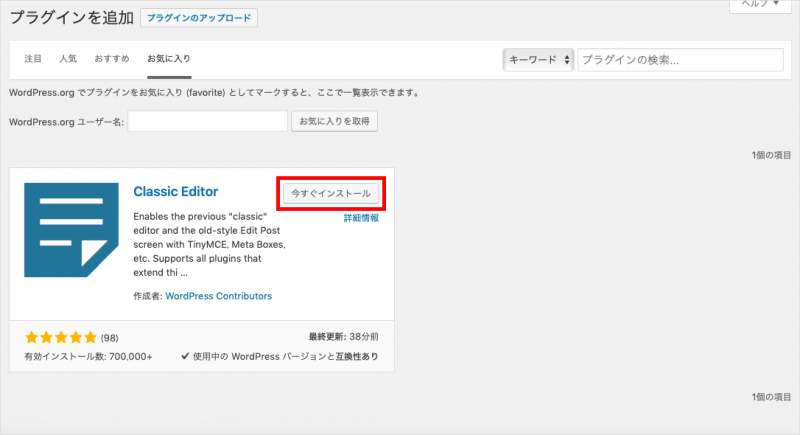Image resolution: width=800 pixels, height=435 pixels.
Task: Open the Classic Editor title link
Action: pos(176,191)
